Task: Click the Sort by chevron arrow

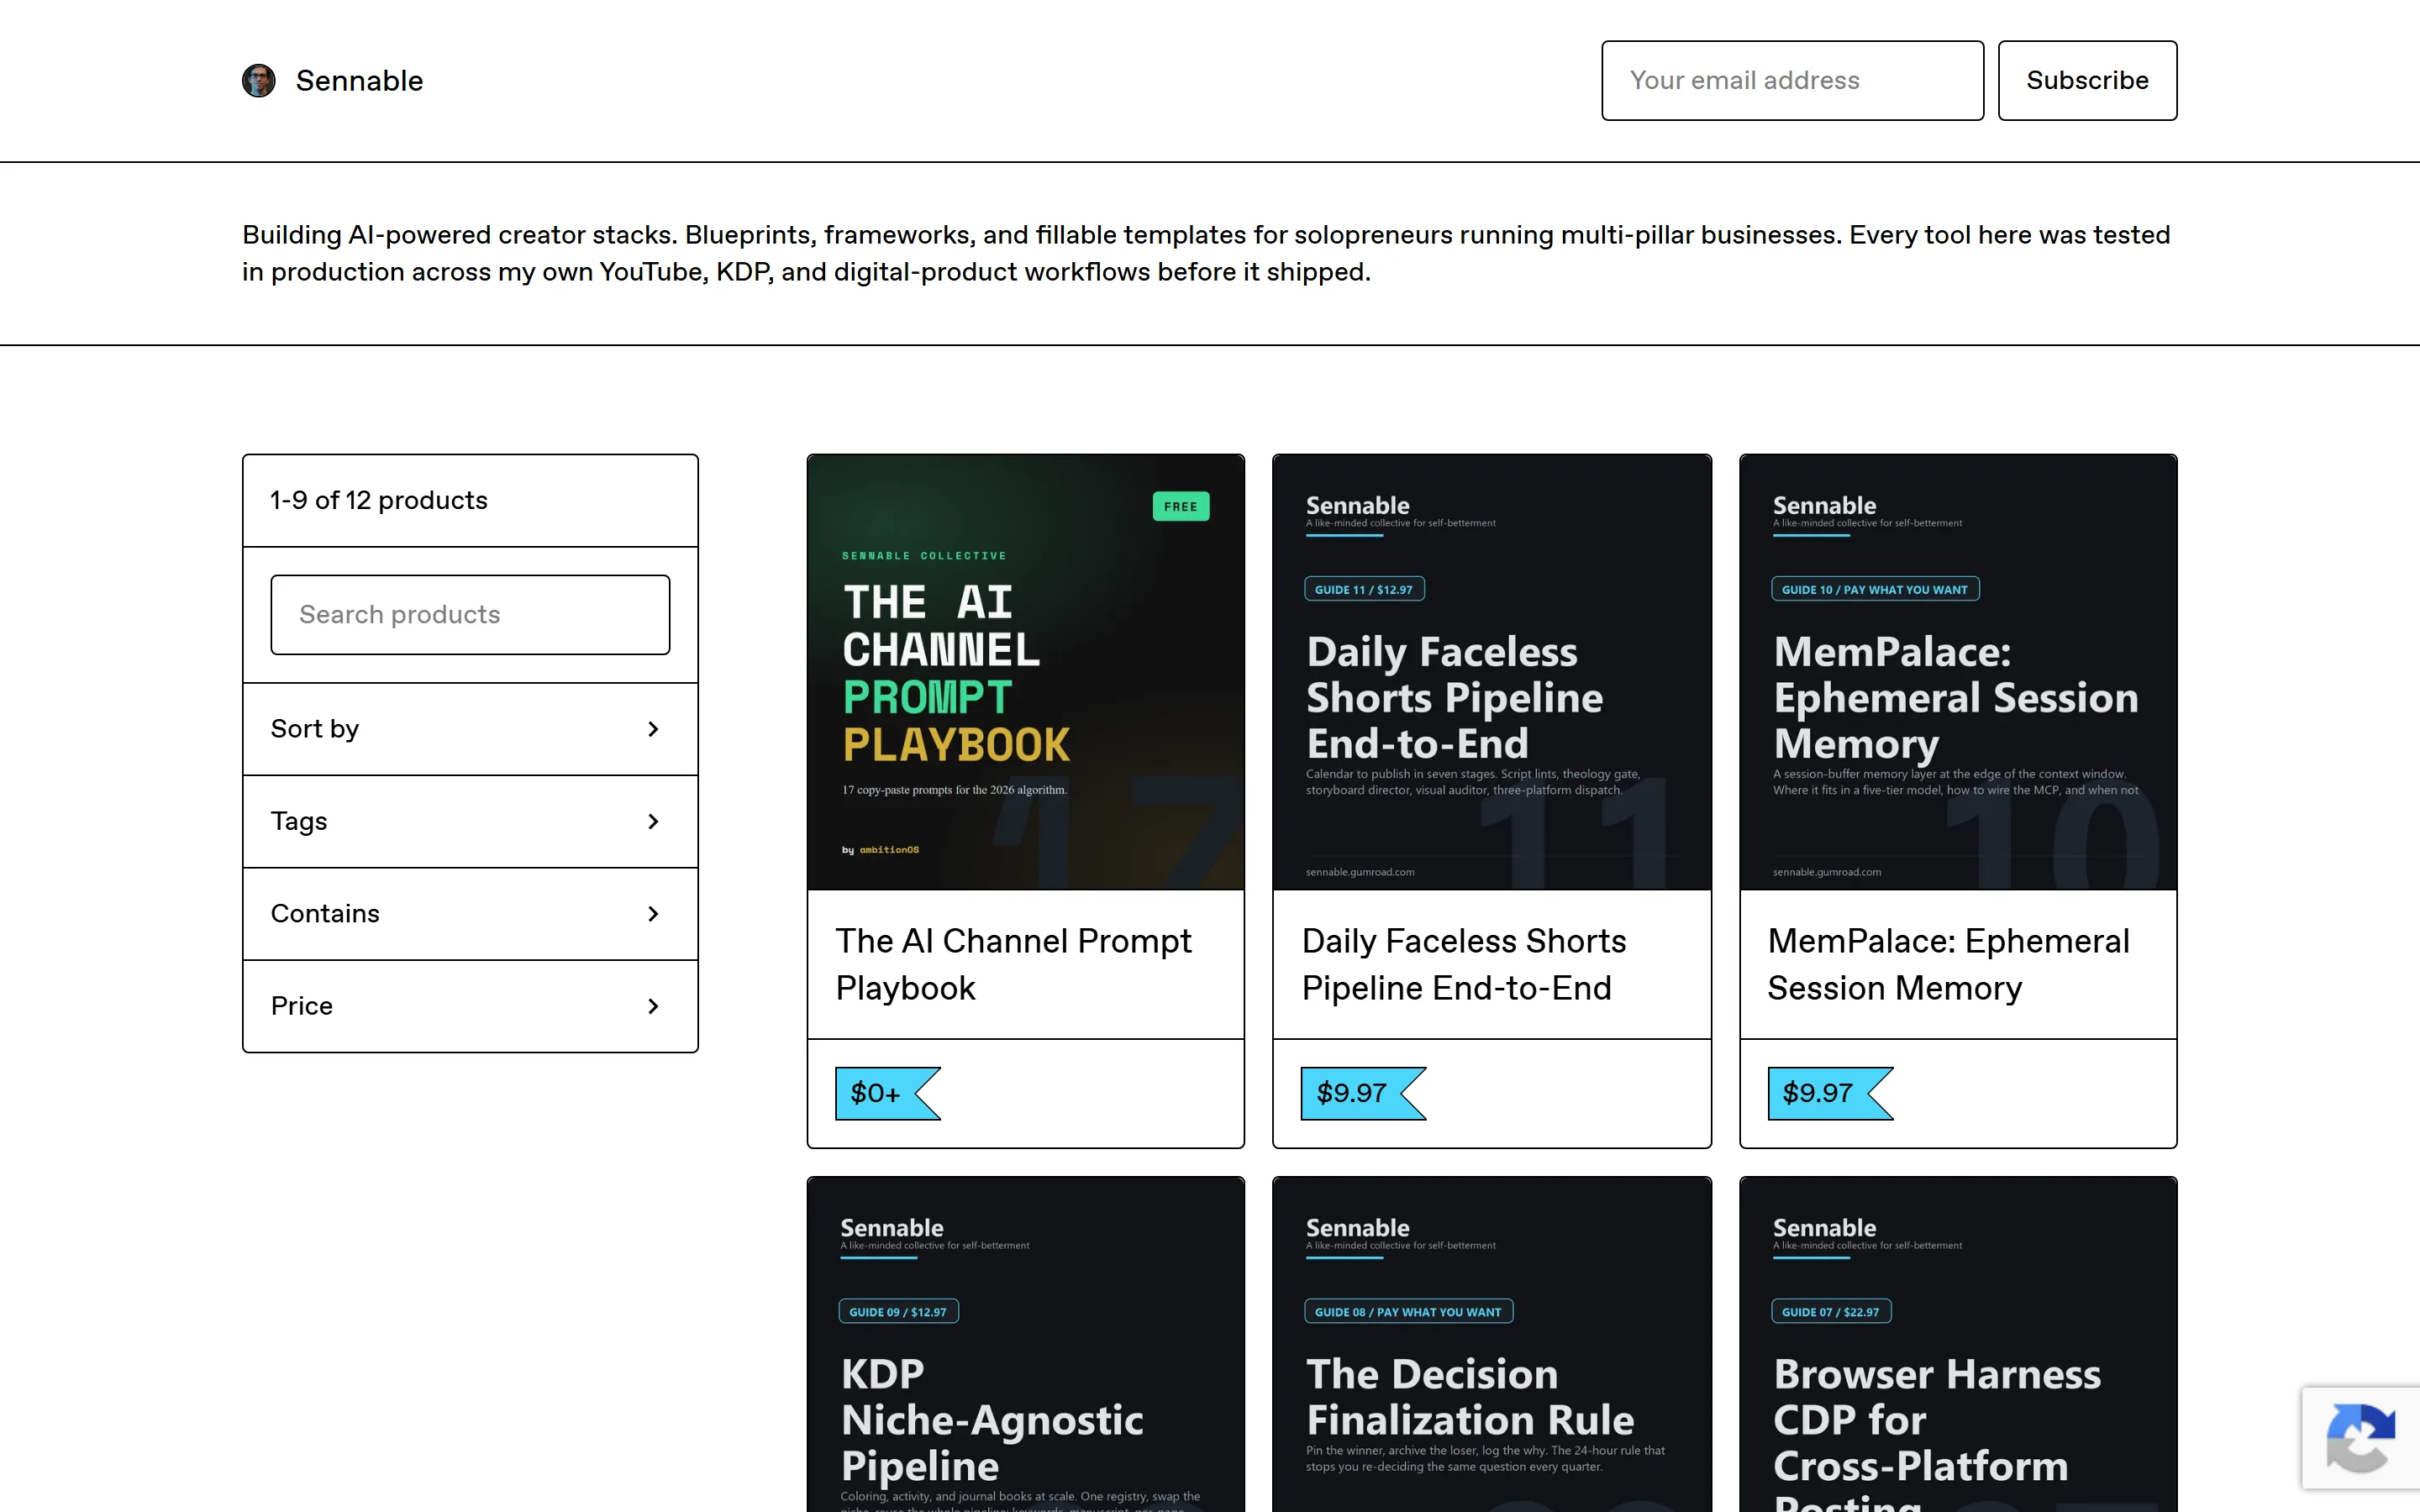Action: 653,729
